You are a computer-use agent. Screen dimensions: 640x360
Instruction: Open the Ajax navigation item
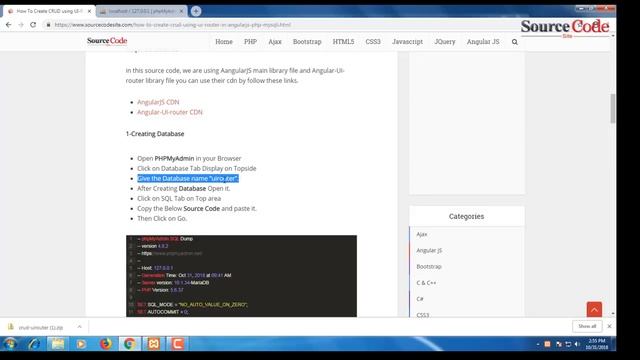point(275,42)
